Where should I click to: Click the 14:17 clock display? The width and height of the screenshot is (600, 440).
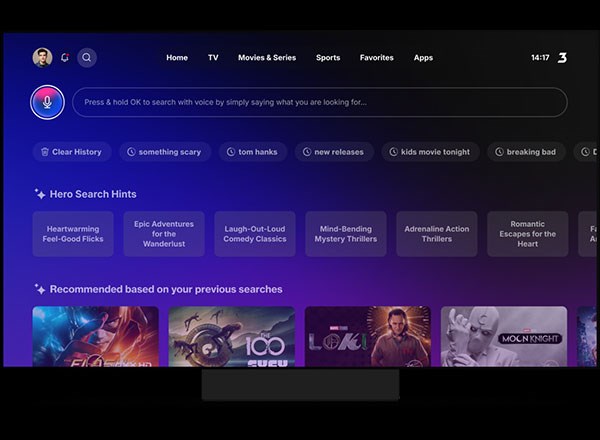pyautogui.click(x=540, y=58)
